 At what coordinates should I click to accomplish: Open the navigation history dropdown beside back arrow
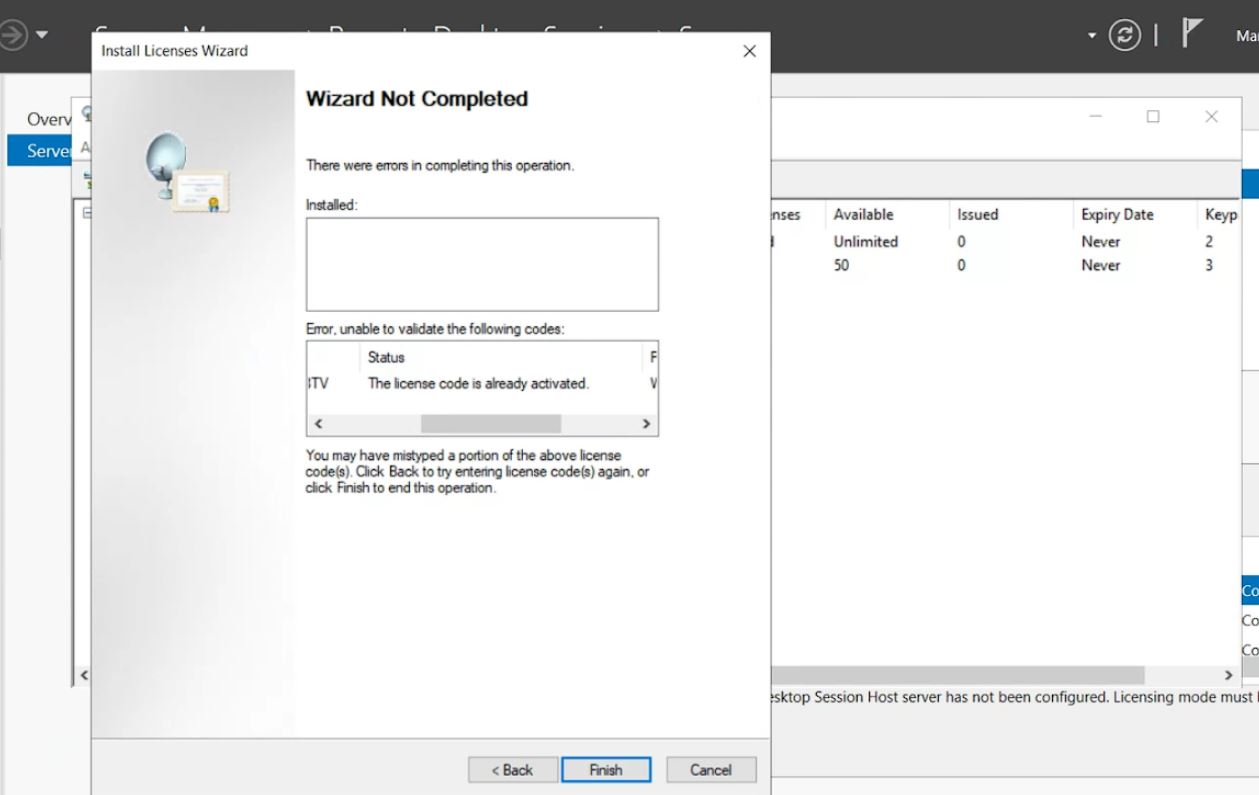[x=42, y=35]
